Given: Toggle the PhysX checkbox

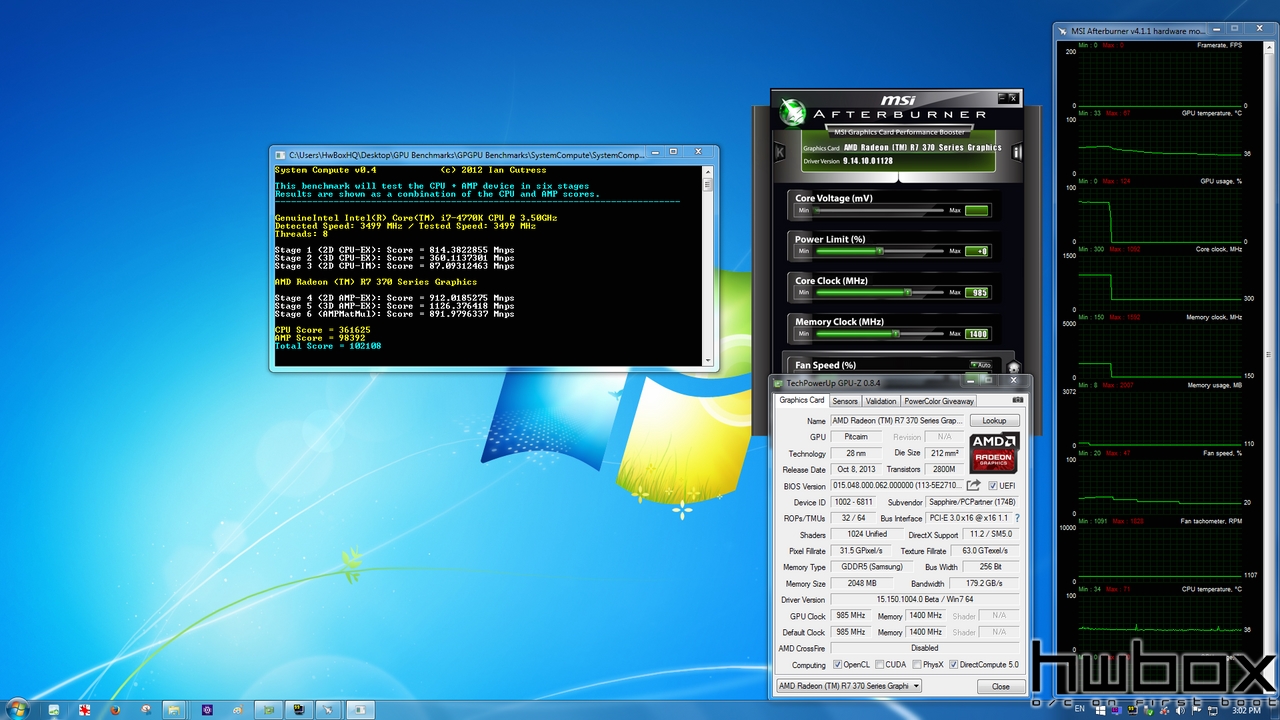Looking at the screenshot, I should tap(916, 665).
